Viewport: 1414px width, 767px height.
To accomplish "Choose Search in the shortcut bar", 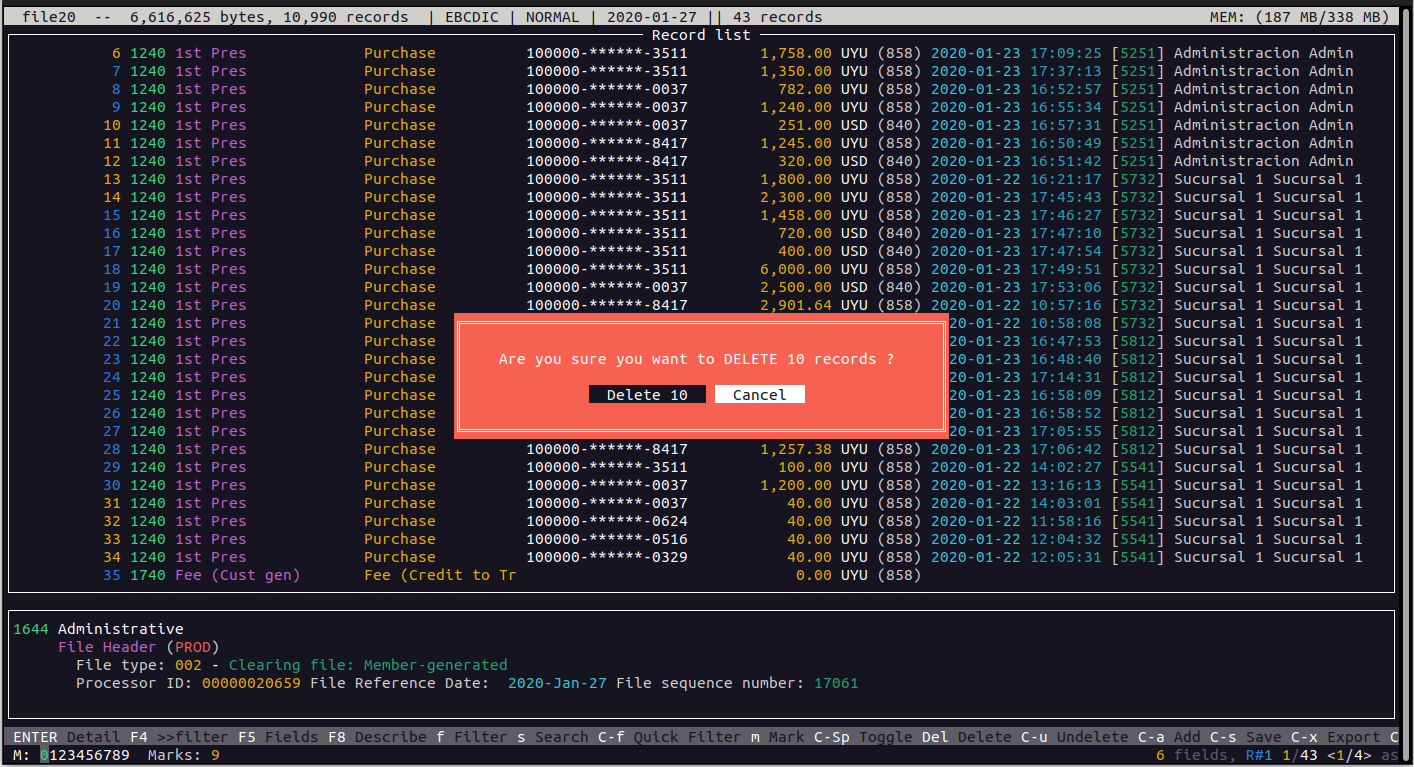I will (561, 737).
